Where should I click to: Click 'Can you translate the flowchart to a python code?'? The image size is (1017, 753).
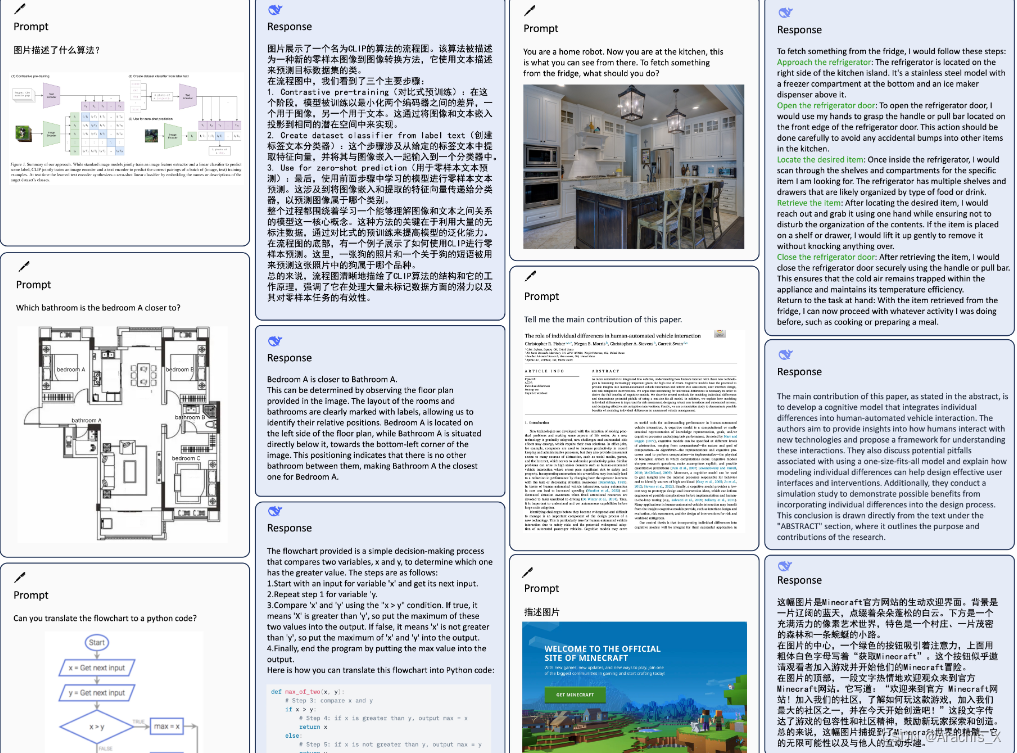pyautogui.click(x=105, y=618)
